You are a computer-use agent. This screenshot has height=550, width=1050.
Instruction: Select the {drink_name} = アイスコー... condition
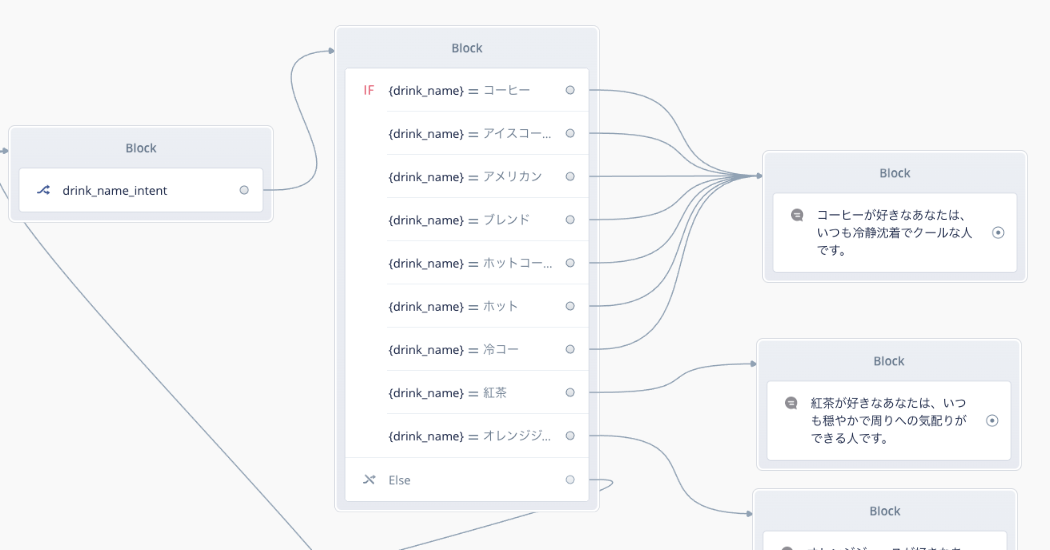[469, 133]
